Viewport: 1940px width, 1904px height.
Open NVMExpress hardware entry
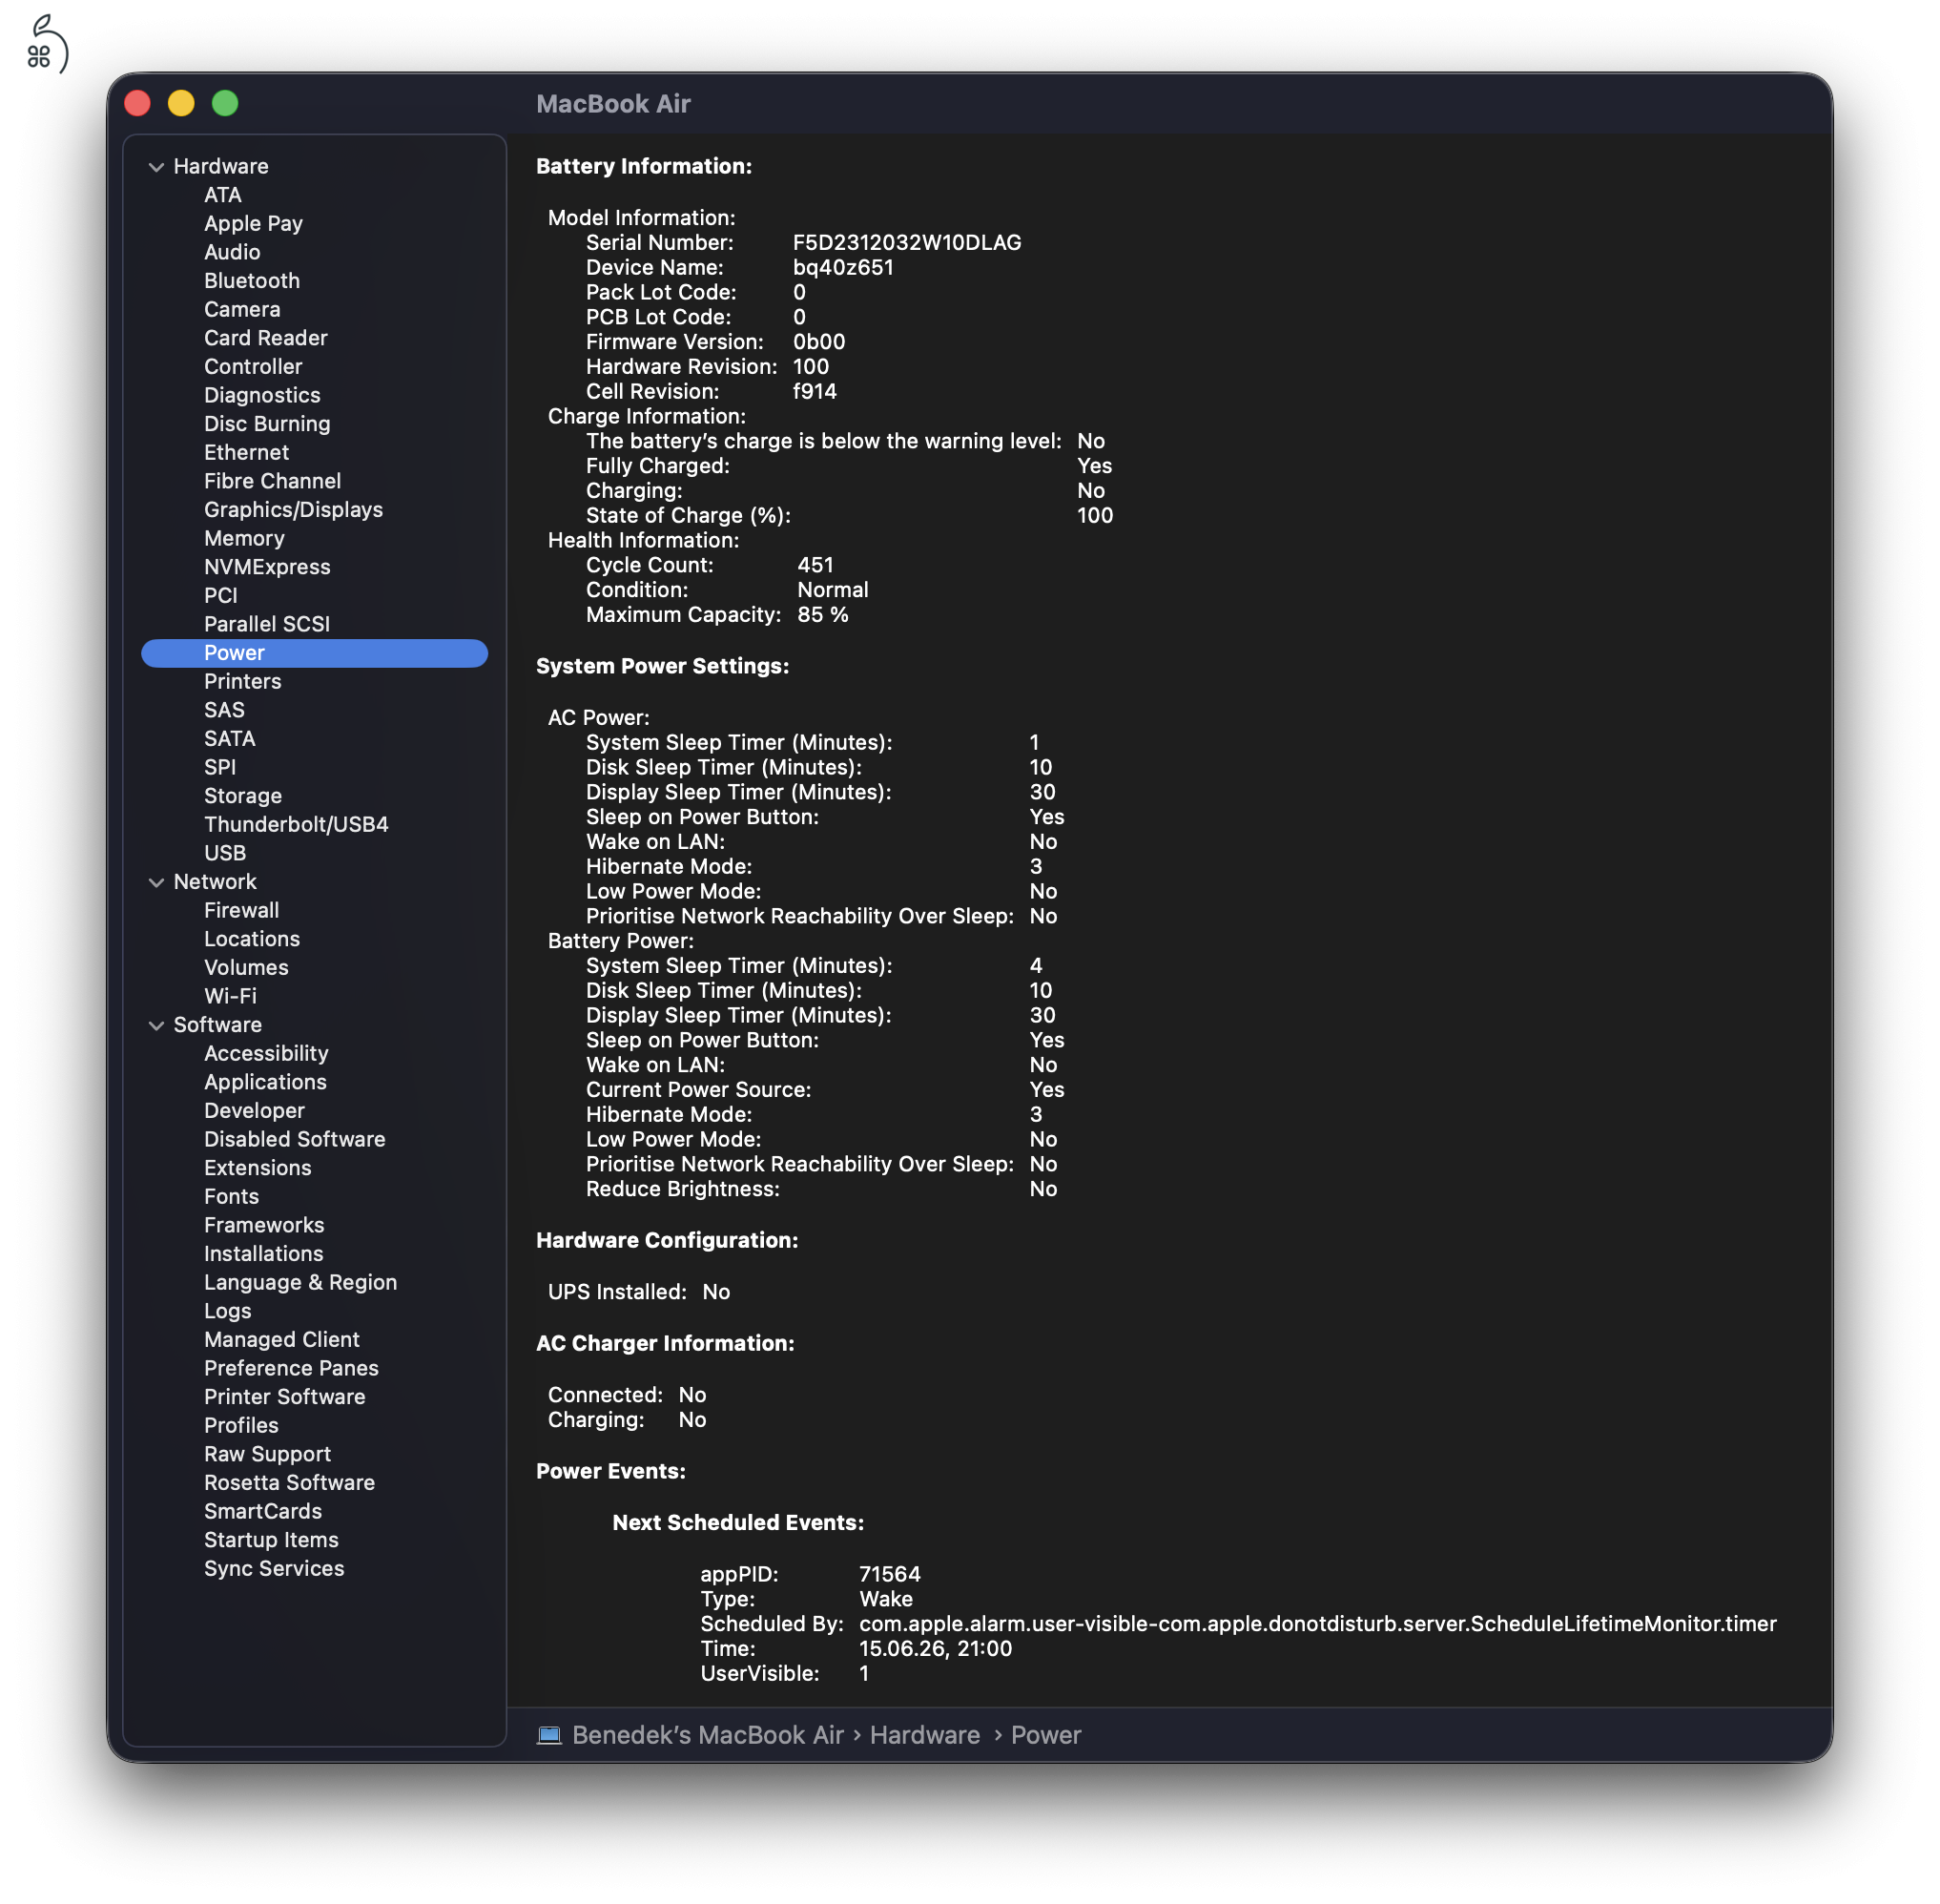[x=267, y=567]
